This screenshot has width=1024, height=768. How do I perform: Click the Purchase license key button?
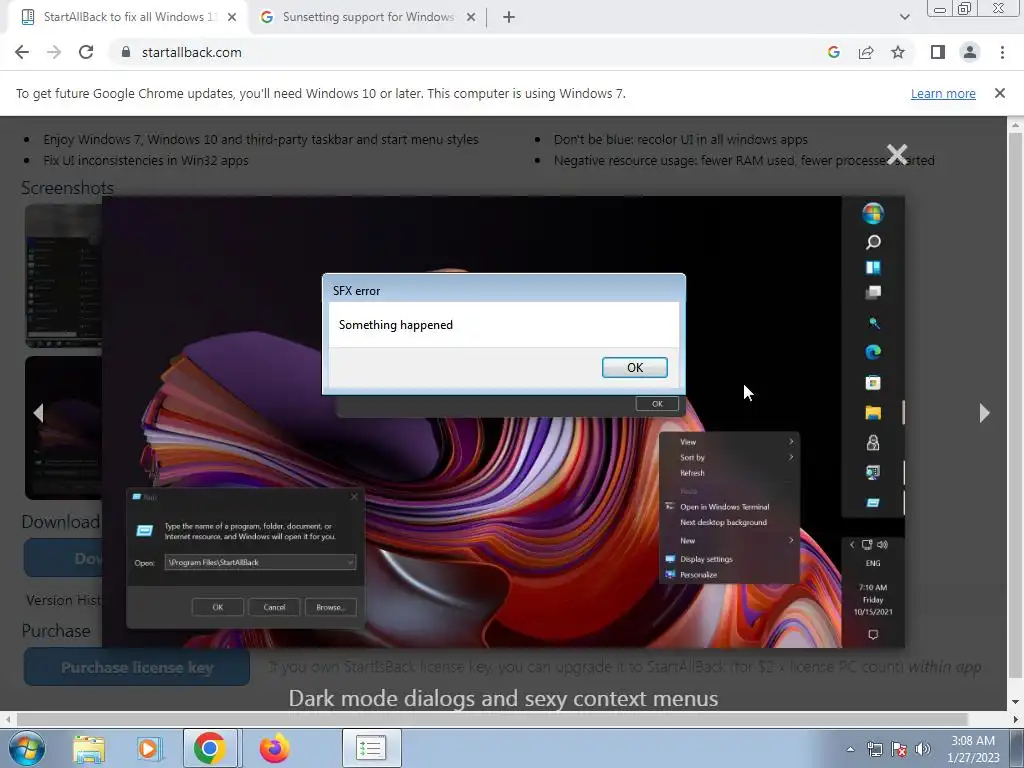point(136,667)
